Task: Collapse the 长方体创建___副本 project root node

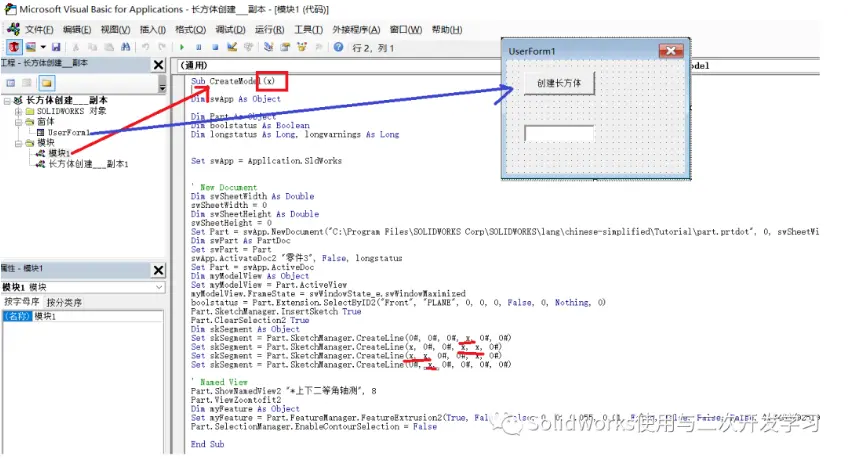Action: [7, 101]
